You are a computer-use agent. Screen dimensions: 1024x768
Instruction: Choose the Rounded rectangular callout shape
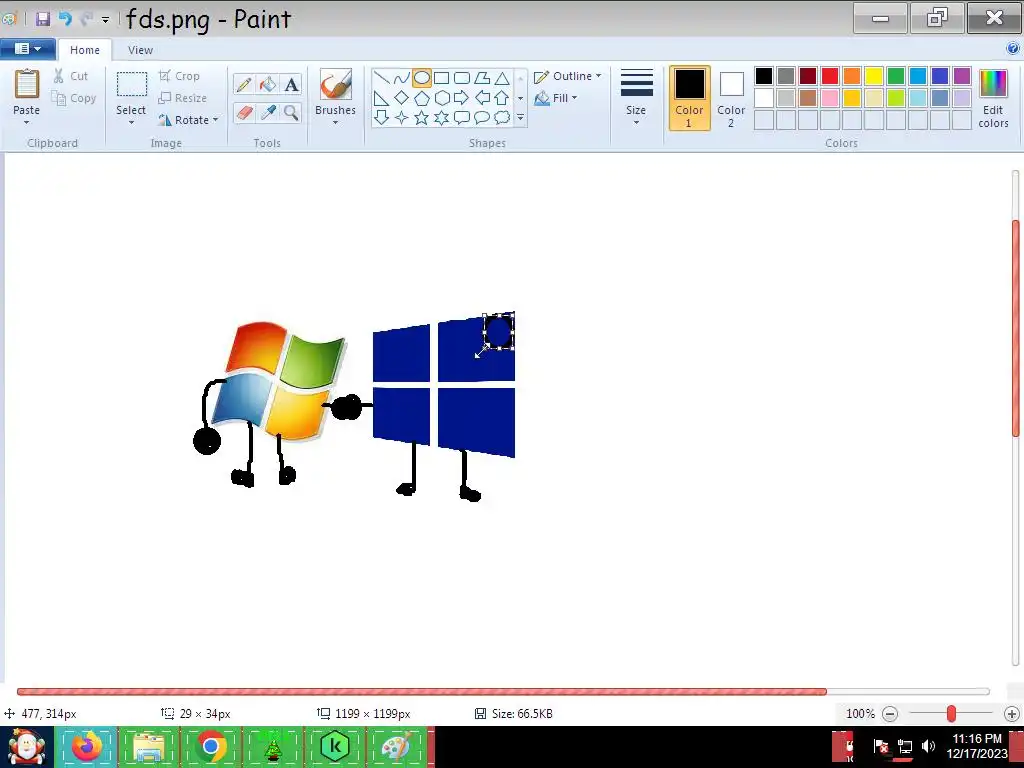[462, 118]
